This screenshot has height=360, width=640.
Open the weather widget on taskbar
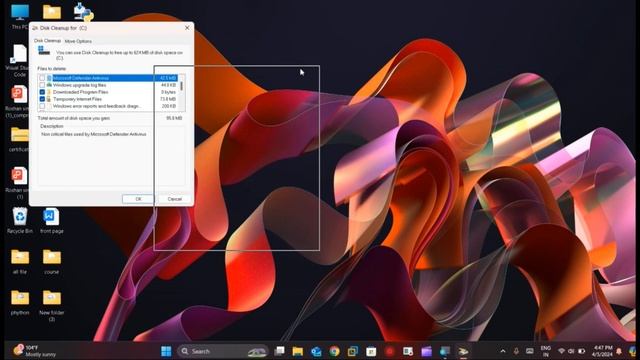tap(34, 351)
